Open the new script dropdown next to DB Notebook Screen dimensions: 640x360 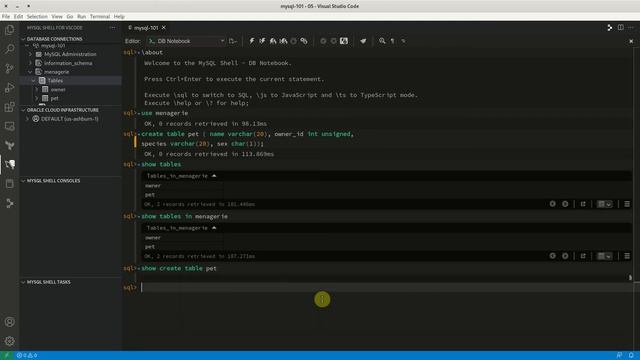233,41
